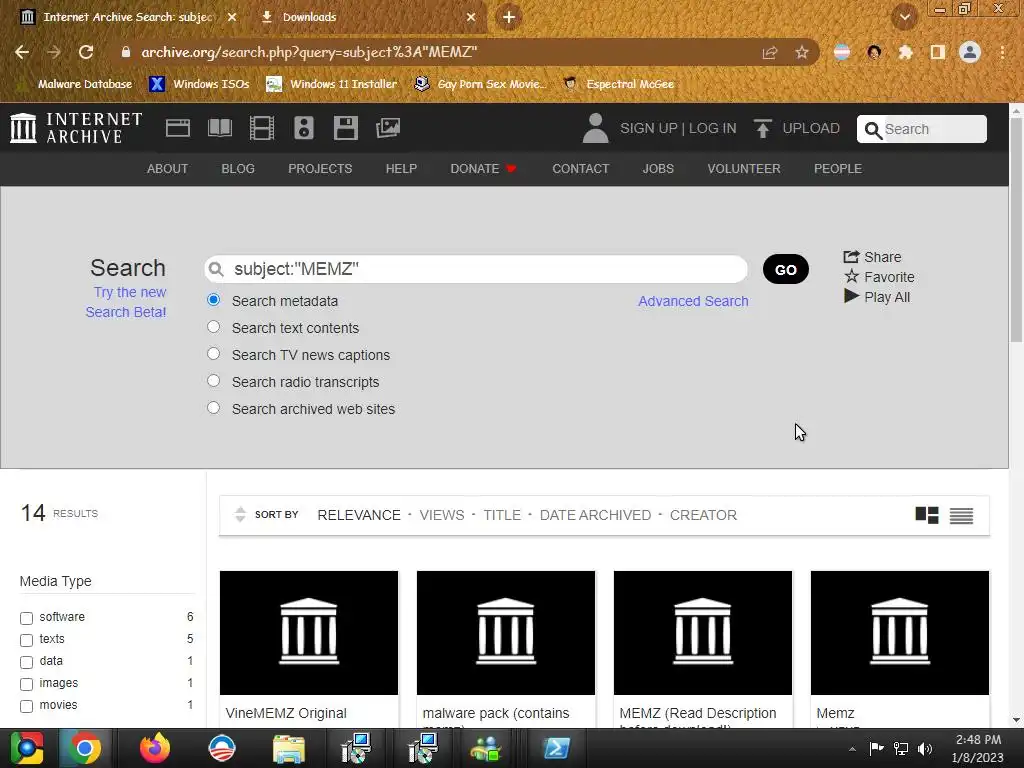
Task: Select Search archived web sites option
Action: tap(214, 408)
